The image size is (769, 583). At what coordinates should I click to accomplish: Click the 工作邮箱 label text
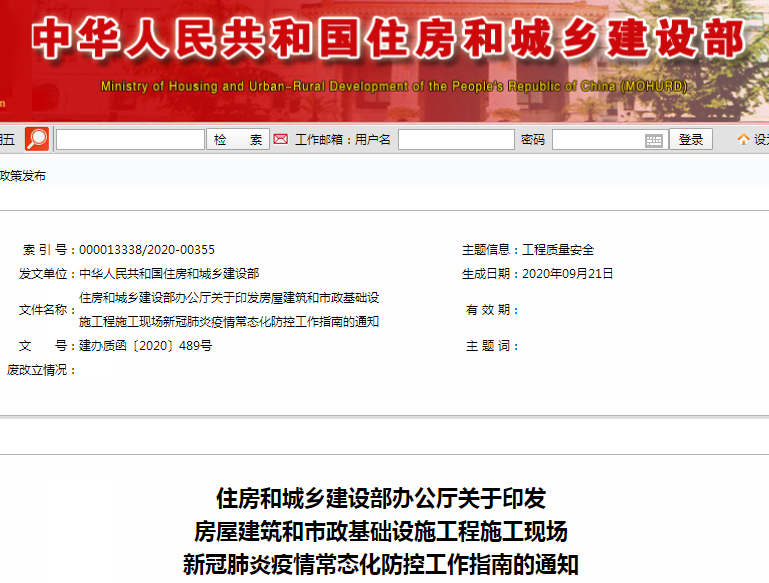[319, 140]
